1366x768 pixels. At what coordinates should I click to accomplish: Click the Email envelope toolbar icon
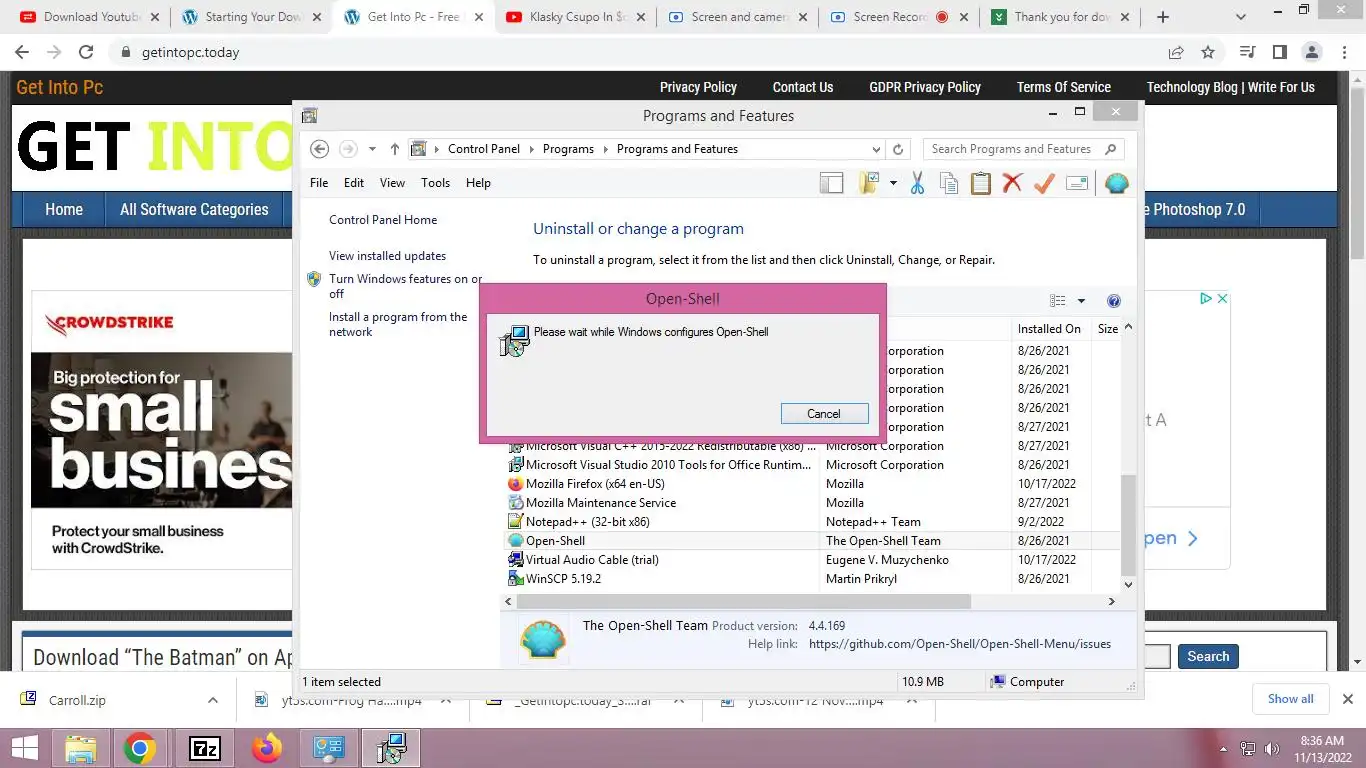(x=1077, y=183)
